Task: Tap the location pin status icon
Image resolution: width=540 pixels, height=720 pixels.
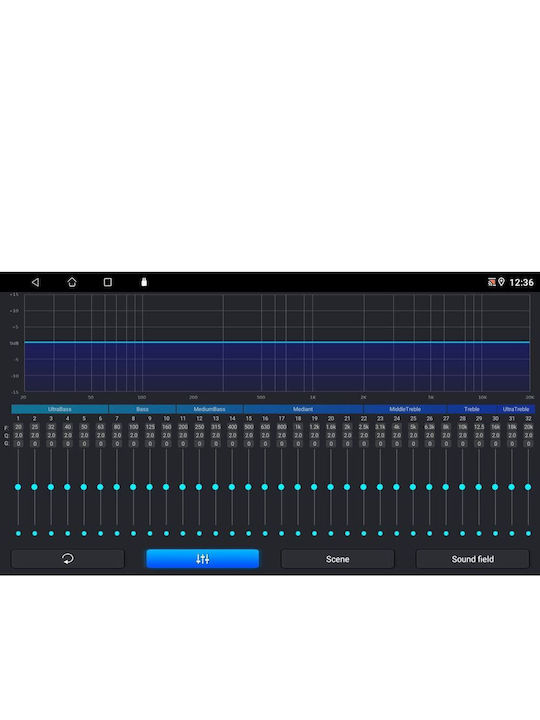Action: 501,282
